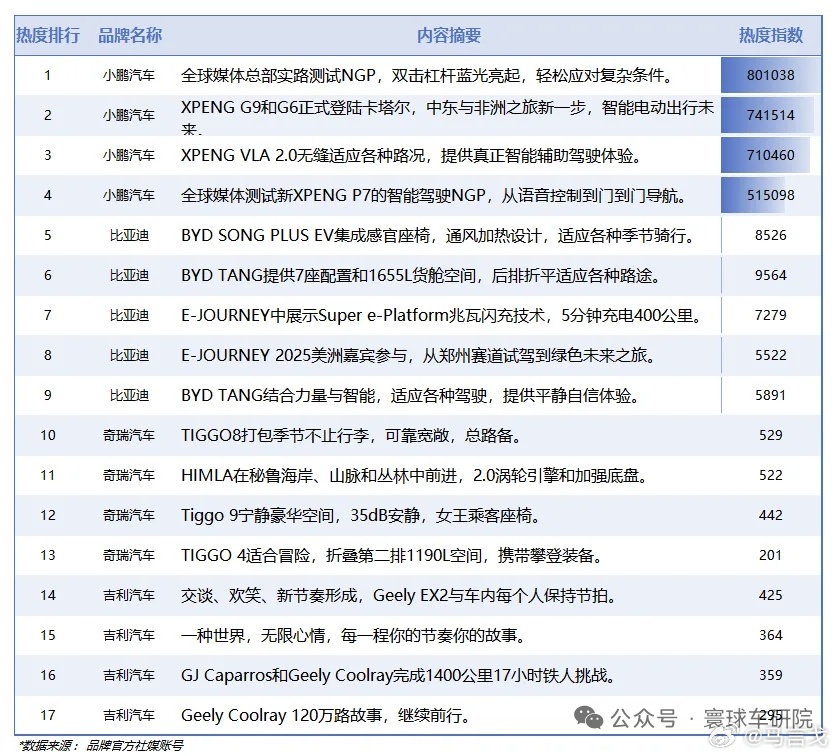Viewport: 837px width, 756px height.
Task: Click summary about XPENG VLA 2.0
Action: click(x=410, y=155)
